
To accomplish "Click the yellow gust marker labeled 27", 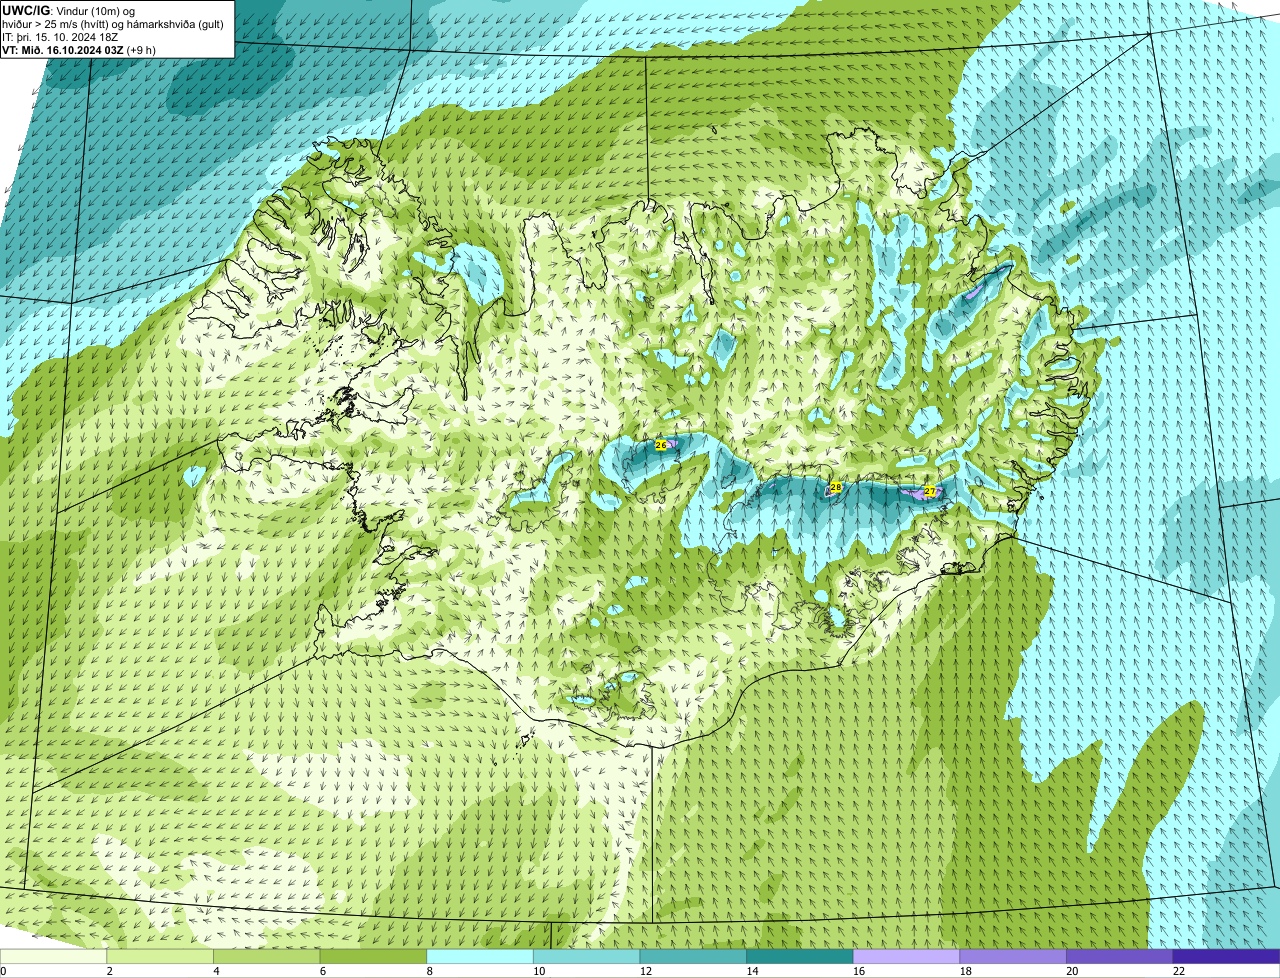I will (x=929, y=491).
